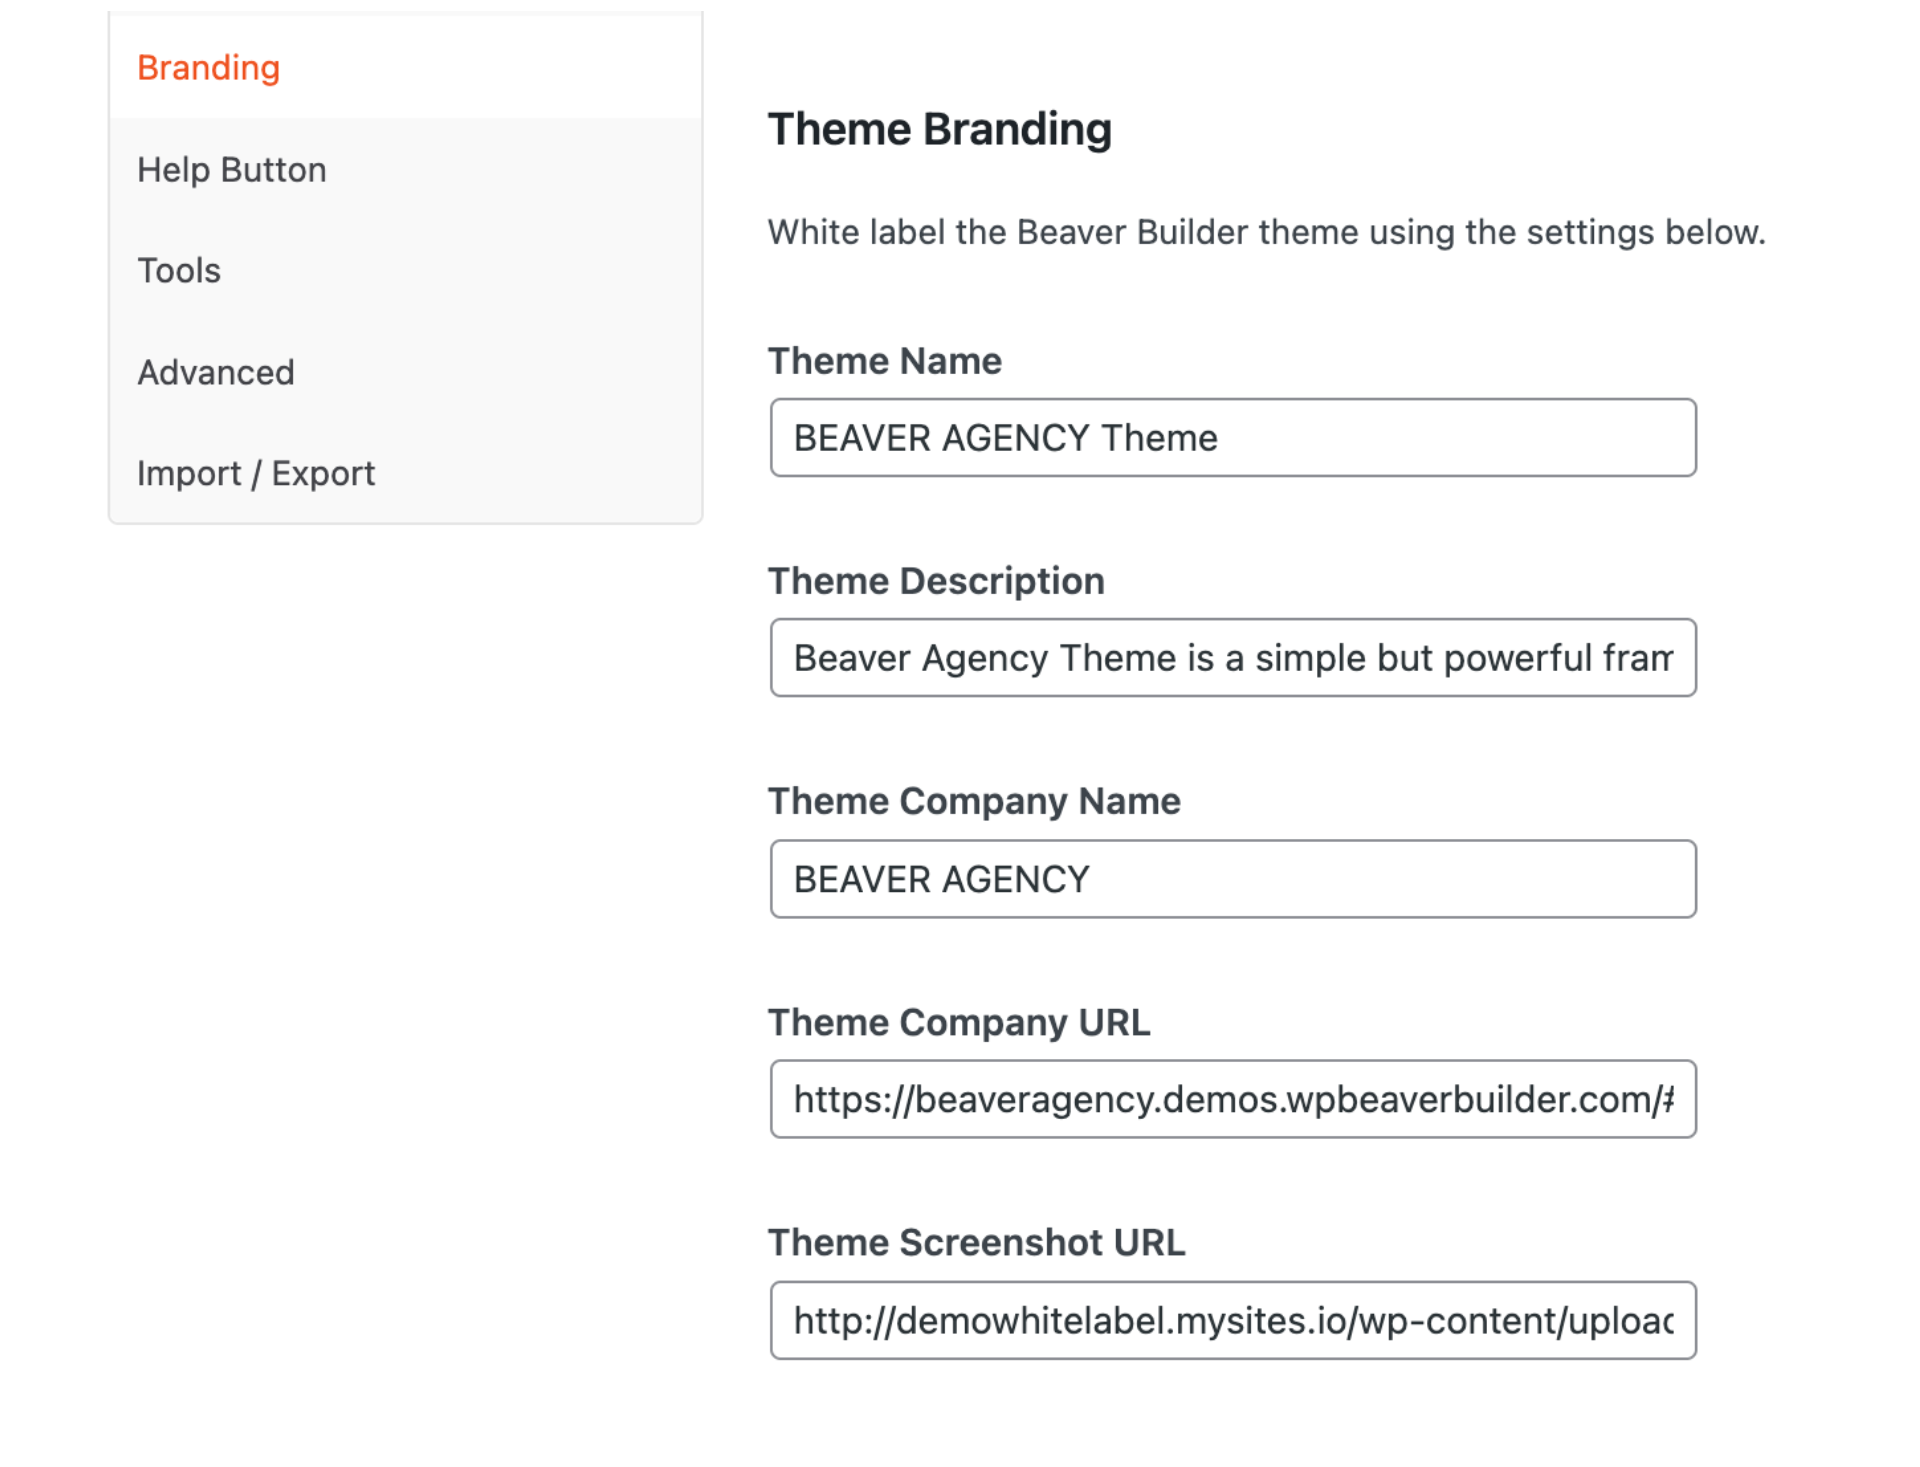The width and height of the screenshot is (1920, 1467).
Task: Click into the Theme Screenshot URL field
Action: (1232, 1320)
